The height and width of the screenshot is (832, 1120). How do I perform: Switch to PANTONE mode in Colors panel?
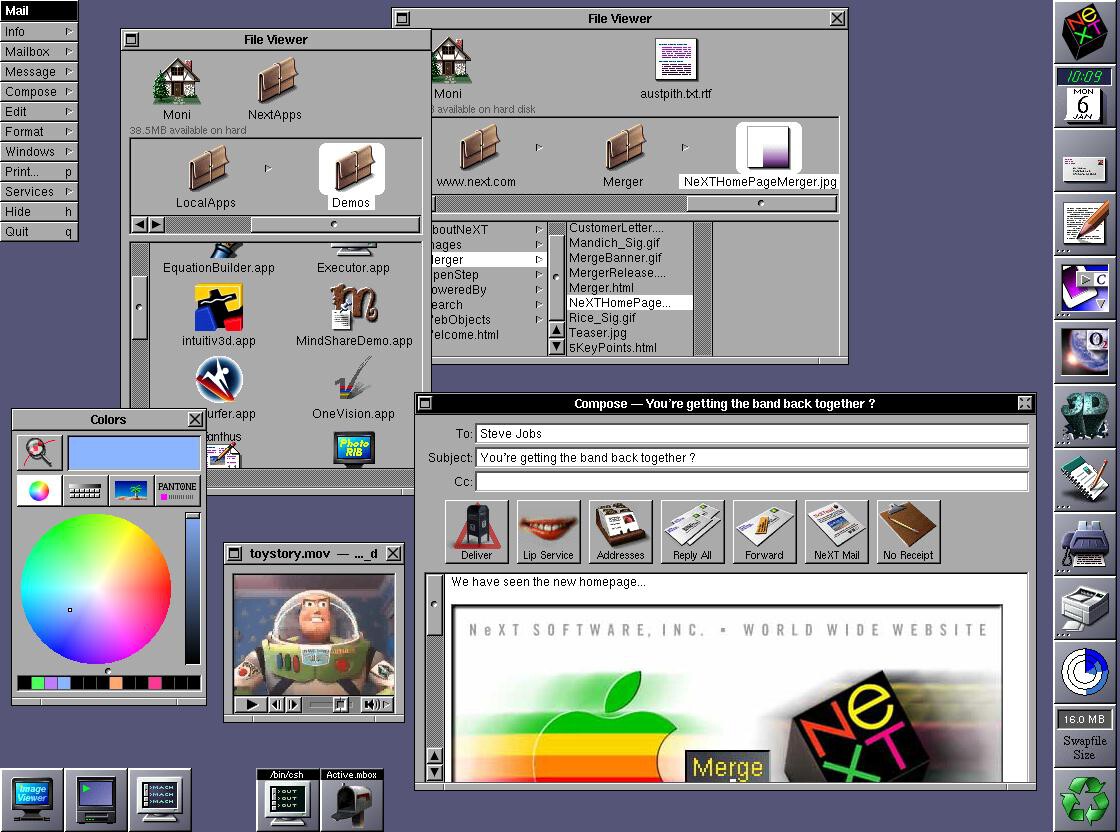pyautogui.click(x=176, y=490)
